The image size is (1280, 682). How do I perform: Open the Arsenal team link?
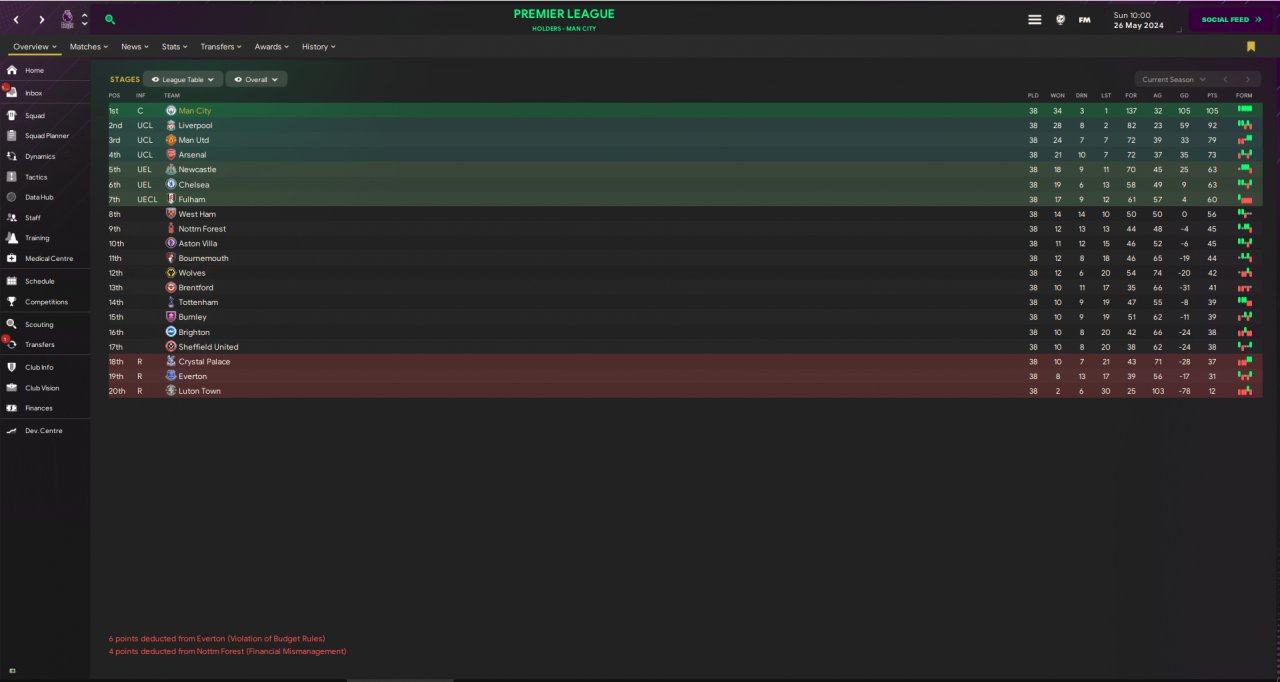click(192, 155)
